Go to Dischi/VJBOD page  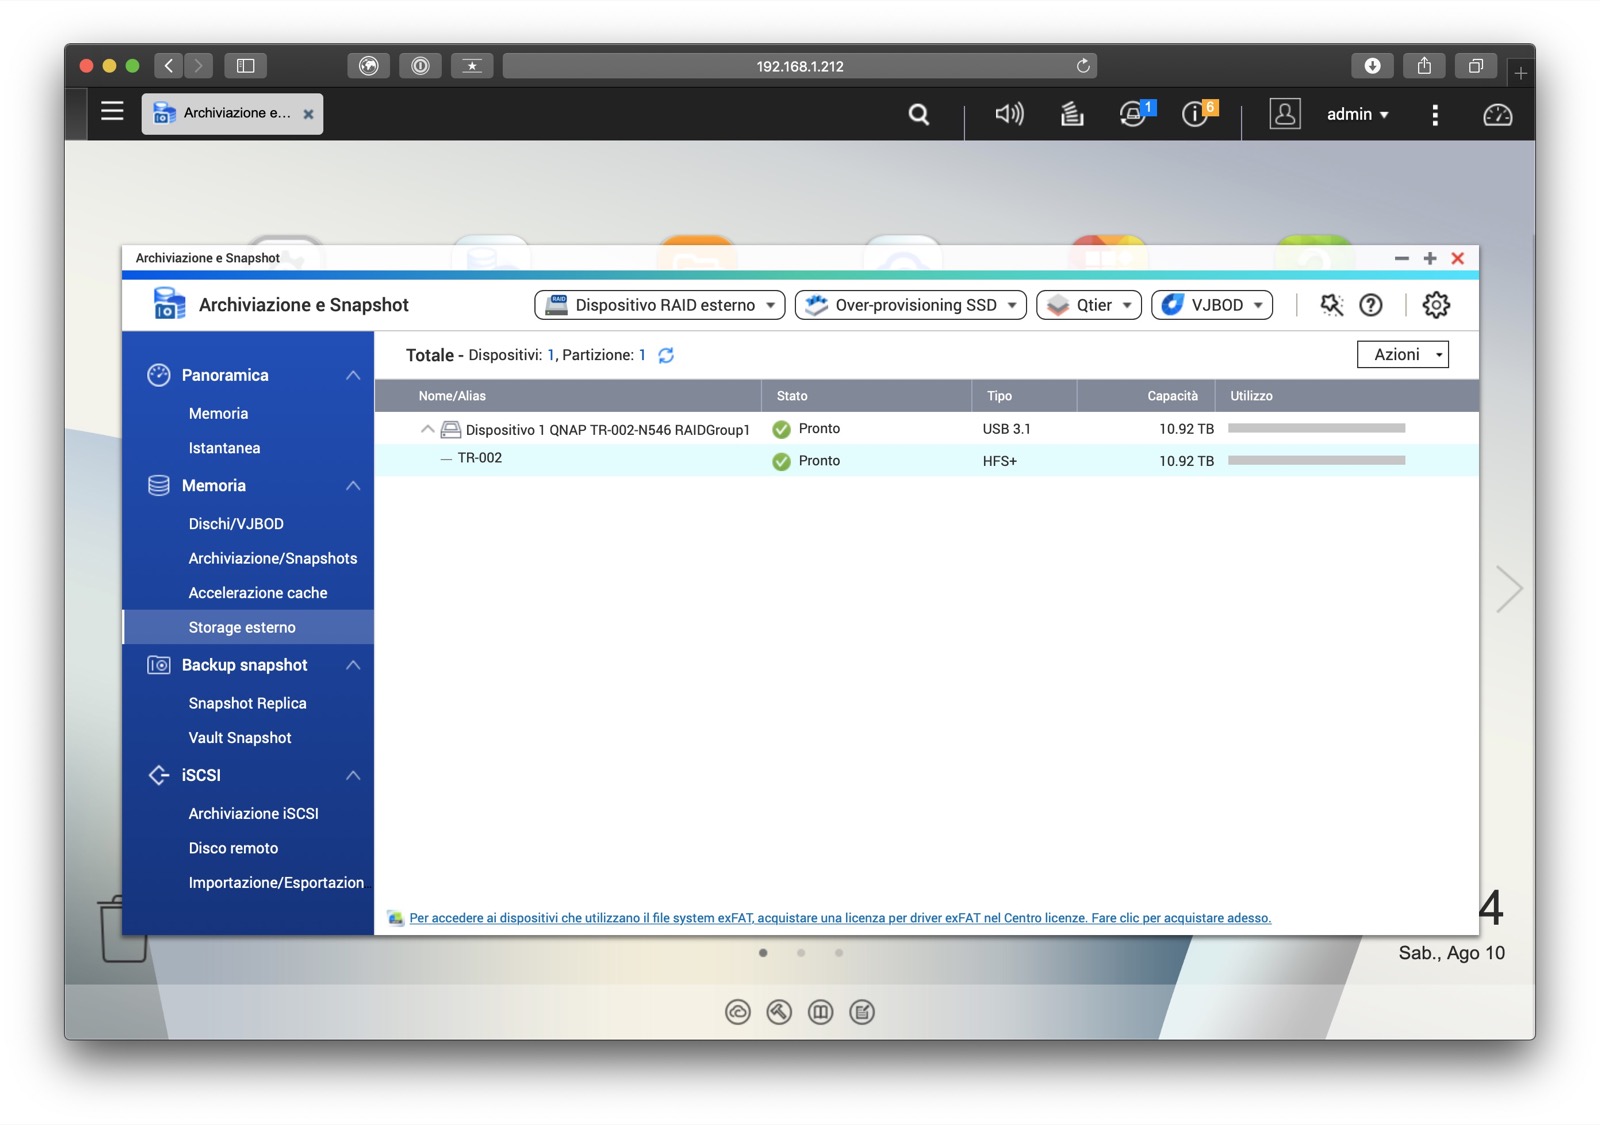[236, 523]
